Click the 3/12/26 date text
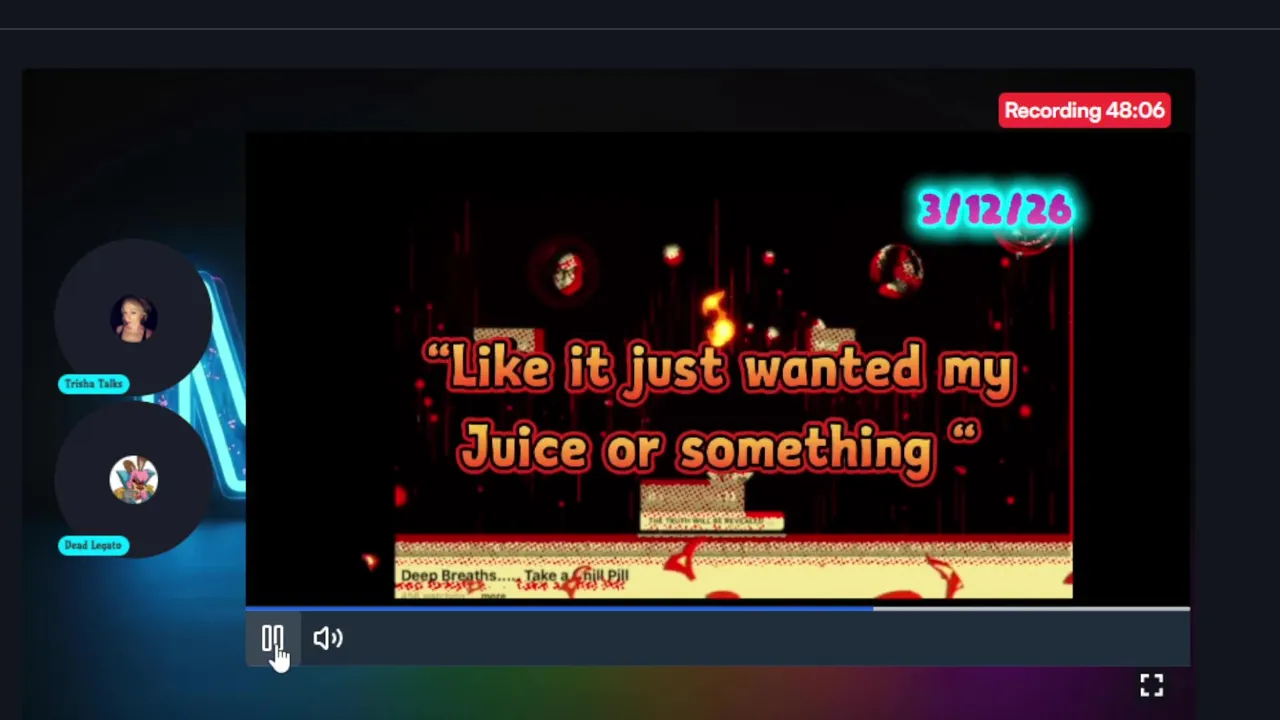 click(x=995, y=209)
